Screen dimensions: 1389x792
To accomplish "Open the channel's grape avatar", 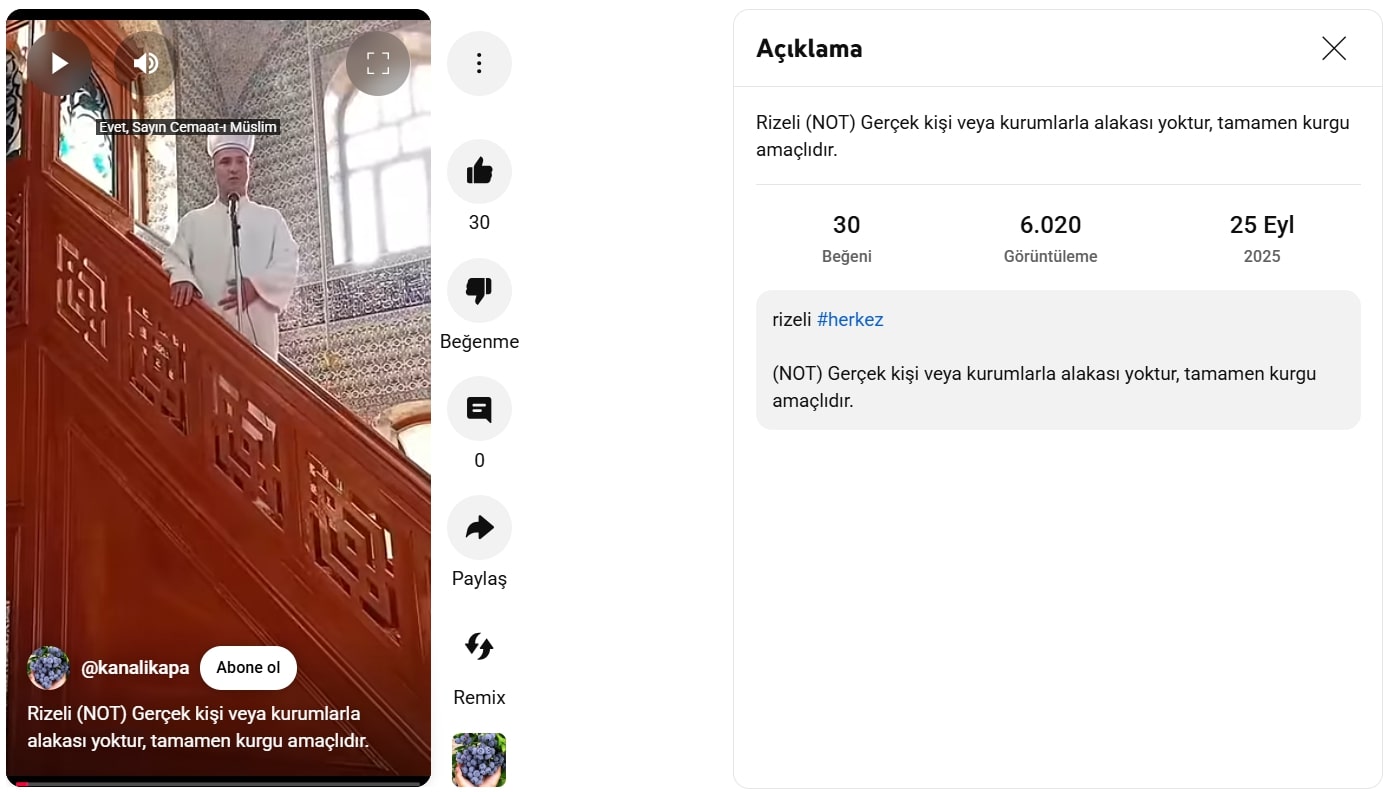I will point(48,668).
